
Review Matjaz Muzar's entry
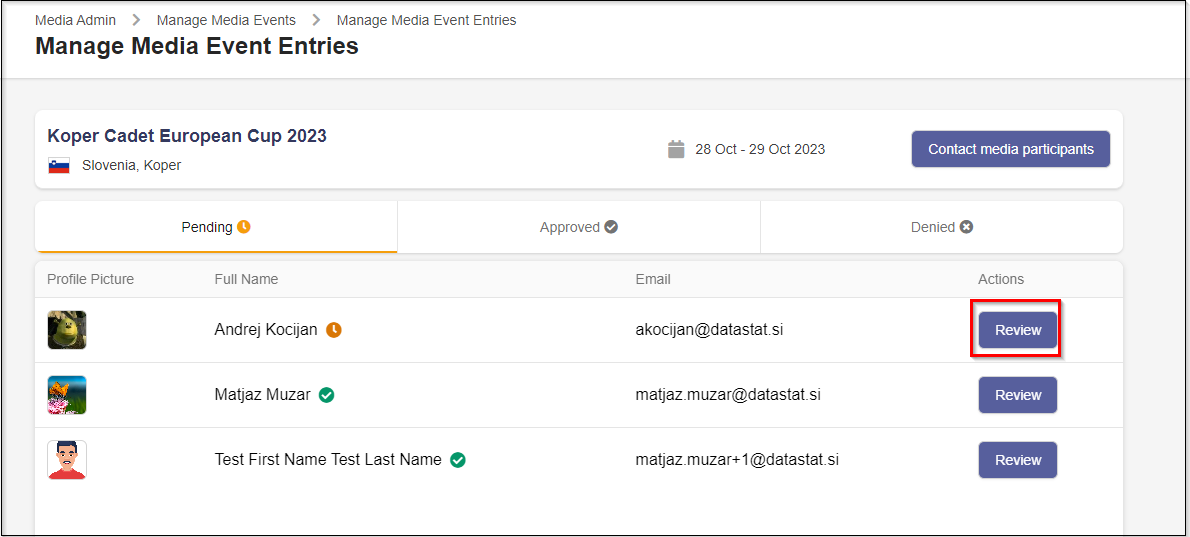tap(1017, 395)
